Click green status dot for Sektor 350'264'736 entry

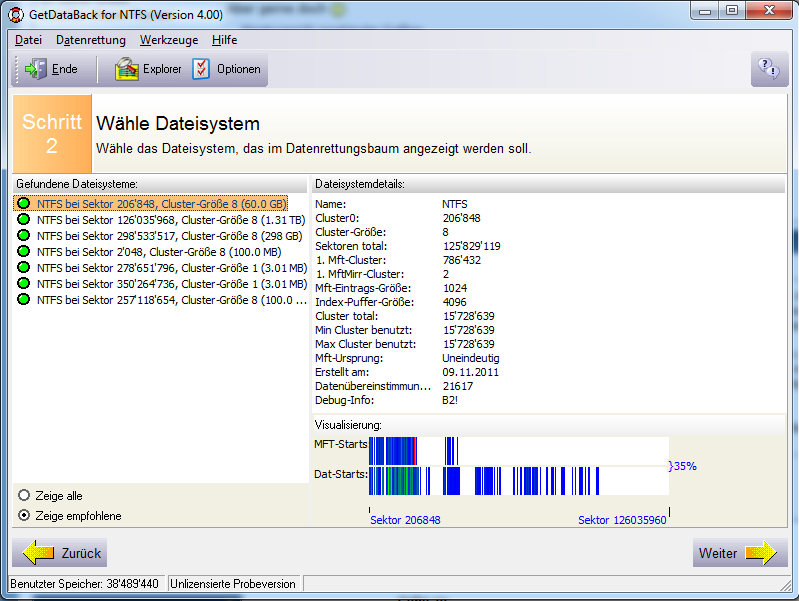click(x=23, y=283)
